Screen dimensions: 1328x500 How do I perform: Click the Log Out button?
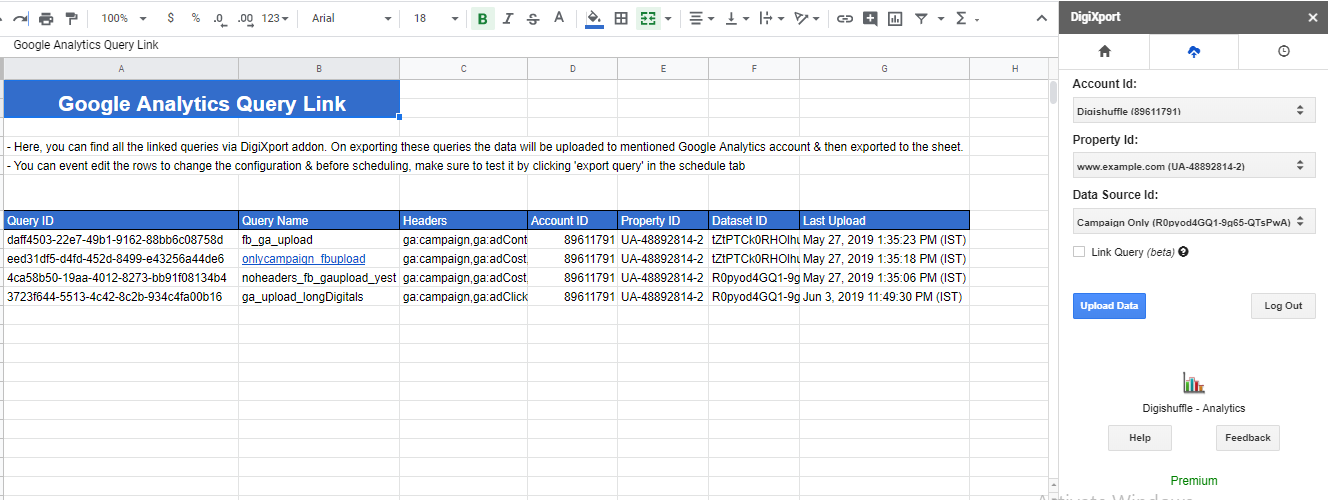click(1283, 306)
